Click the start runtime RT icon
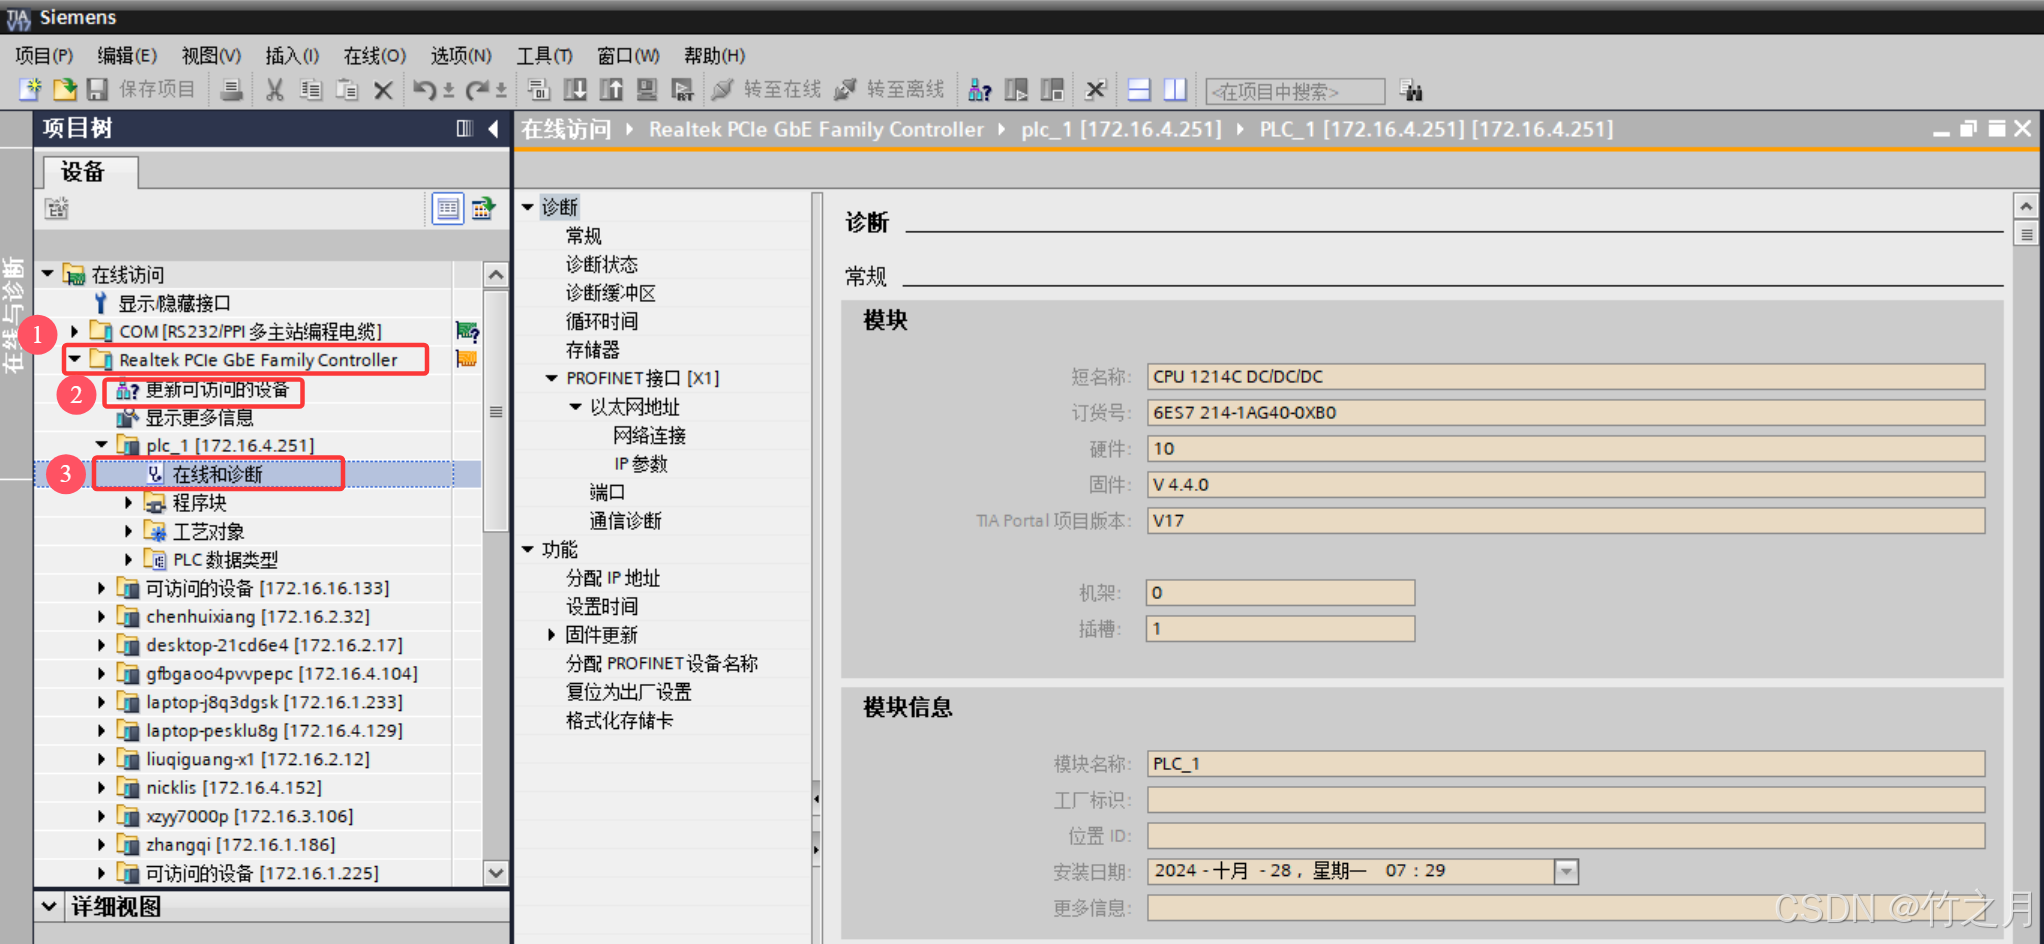This screenshot has height=944, width=2044. pyautogui.click(x=683, y=90)
